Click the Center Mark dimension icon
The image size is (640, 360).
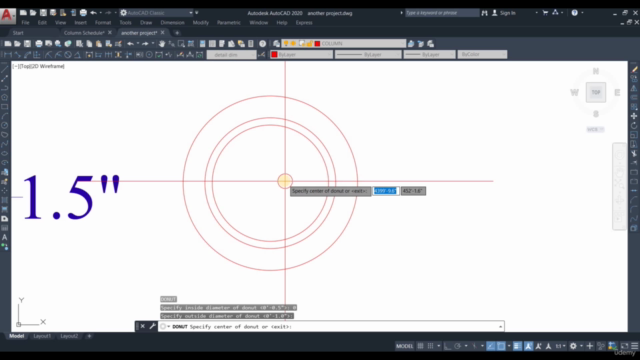(149, 55)
